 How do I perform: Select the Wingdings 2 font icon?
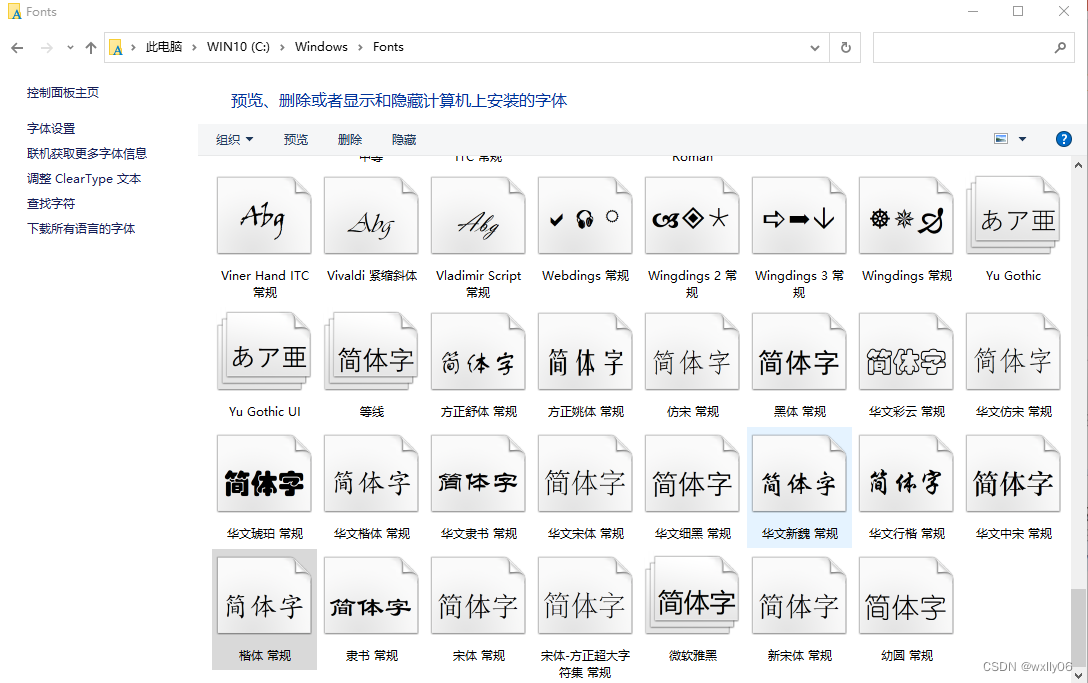(x=692, y=215)
